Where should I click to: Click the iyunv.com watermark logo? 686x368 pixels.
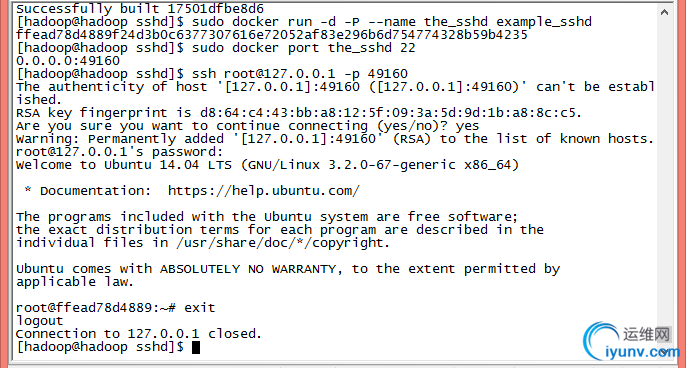coord(632,341)
